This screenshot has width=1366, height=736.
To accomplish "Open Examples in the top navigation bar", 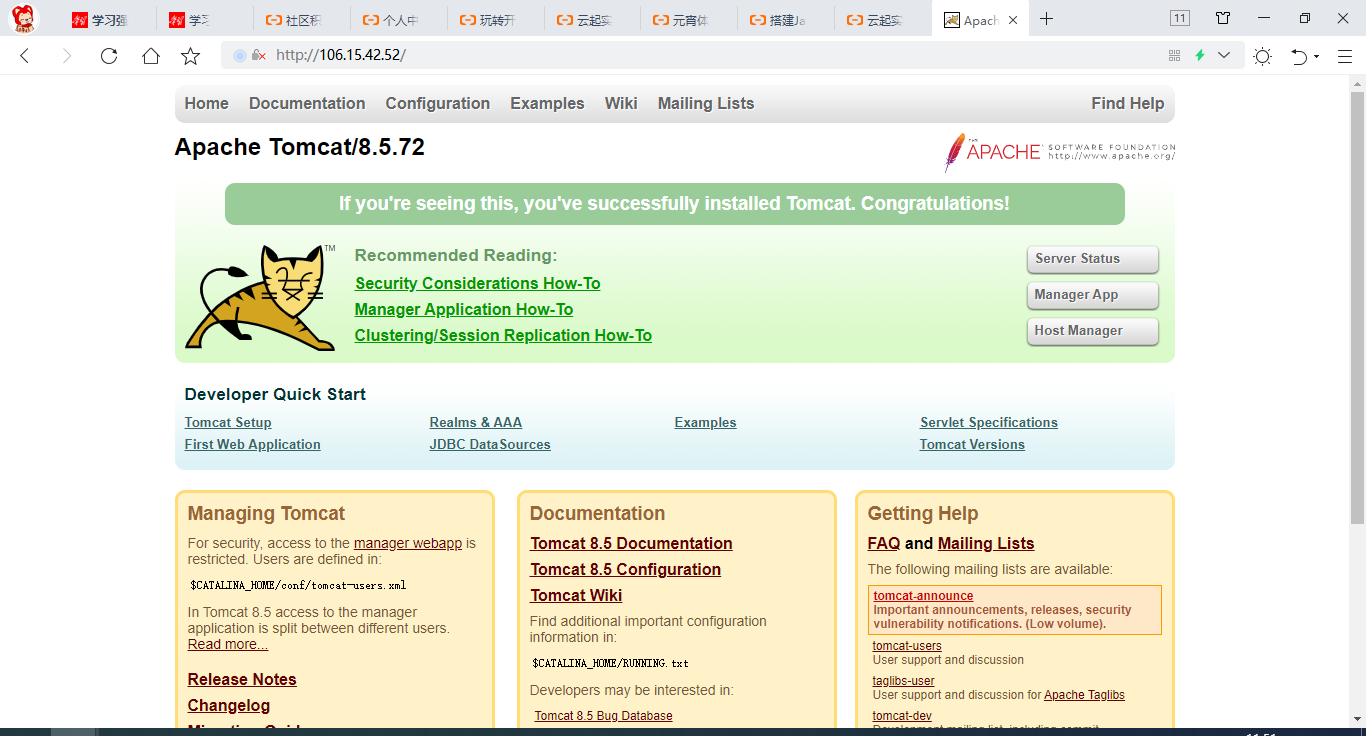I will pyautogui.click(x=547, y=104).
